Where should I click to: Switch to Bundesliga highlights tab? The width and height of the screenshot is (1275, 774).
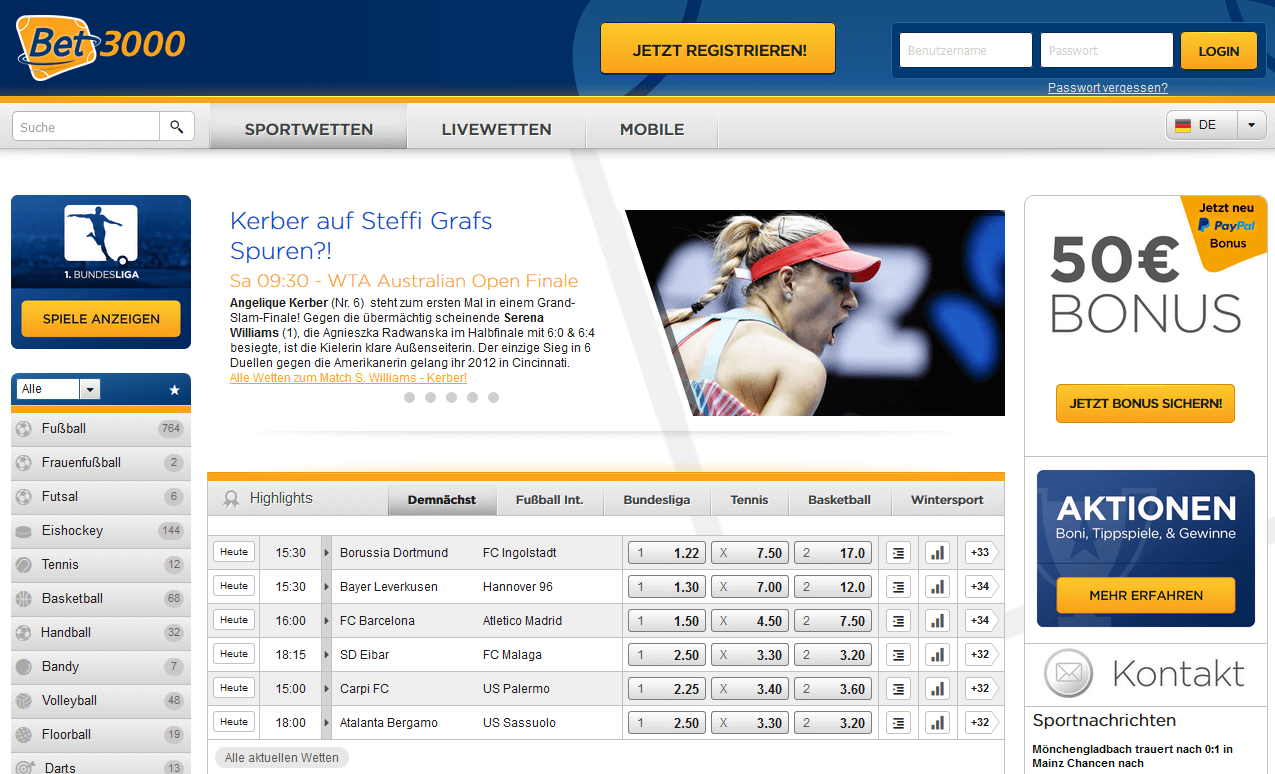pos(656,500)
